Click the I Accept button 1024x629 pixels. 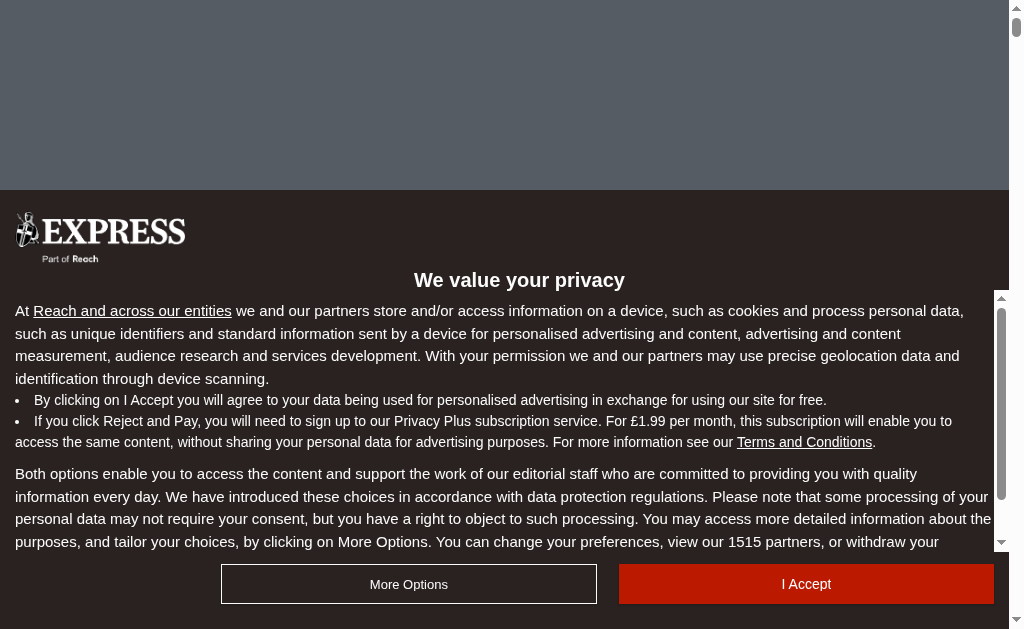click(806, 584)
